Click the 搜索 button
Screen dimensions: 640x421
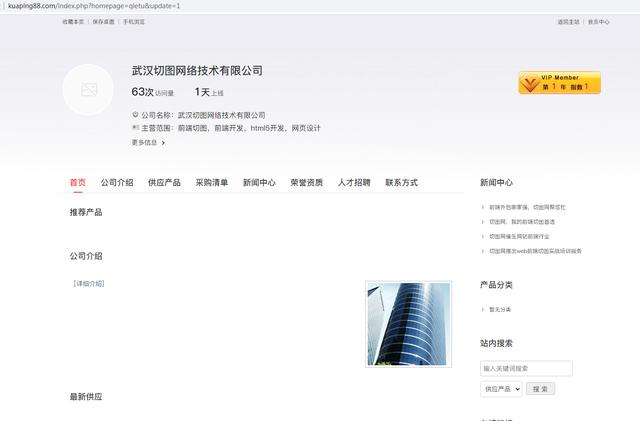540,388
